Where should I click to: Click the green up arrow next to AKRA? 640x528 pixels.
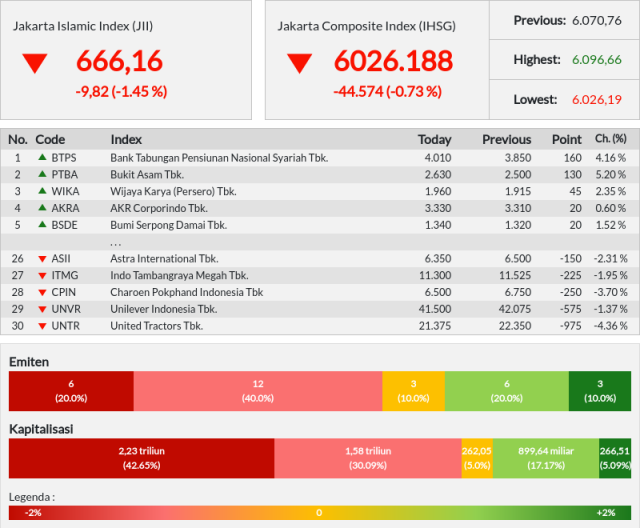(42, 207)
